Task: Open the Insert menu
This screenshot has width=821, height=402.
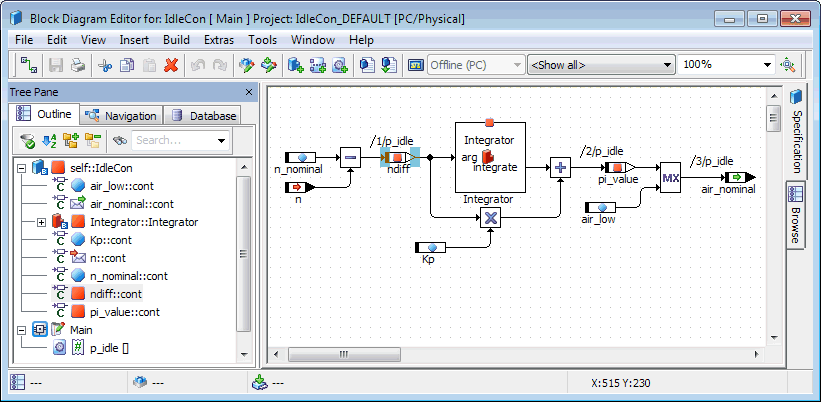Action: coord(134,40)
